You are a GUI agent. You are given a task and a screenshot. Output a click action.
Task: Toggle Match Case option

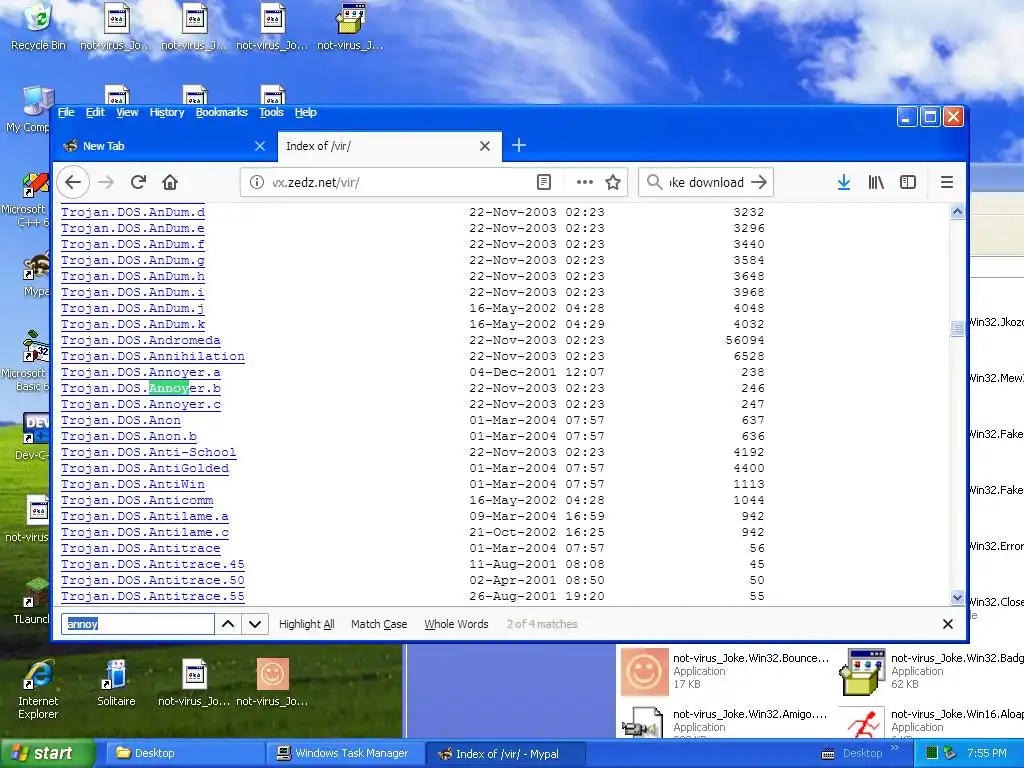coord(379,624)
